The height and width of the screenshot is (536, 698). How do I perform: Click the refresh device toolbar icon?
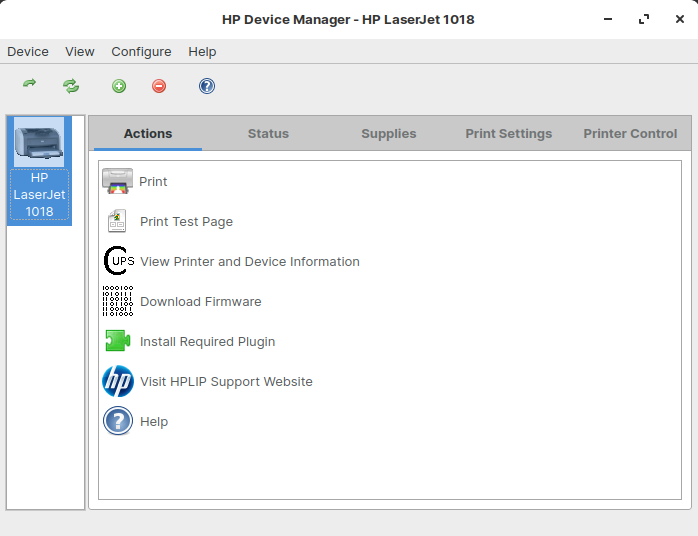click(71, 86)
